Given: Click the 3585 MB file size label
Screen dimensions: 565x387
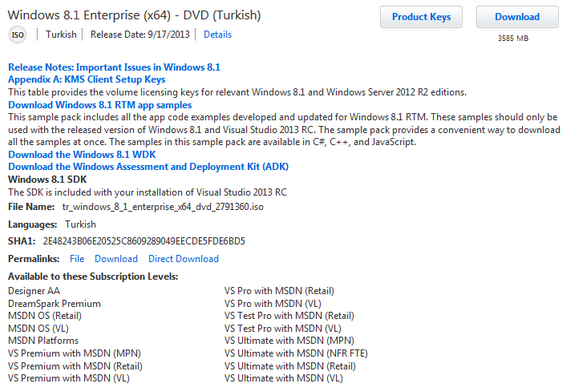Looking at the screenshot, I should click(x=513, y=38).
